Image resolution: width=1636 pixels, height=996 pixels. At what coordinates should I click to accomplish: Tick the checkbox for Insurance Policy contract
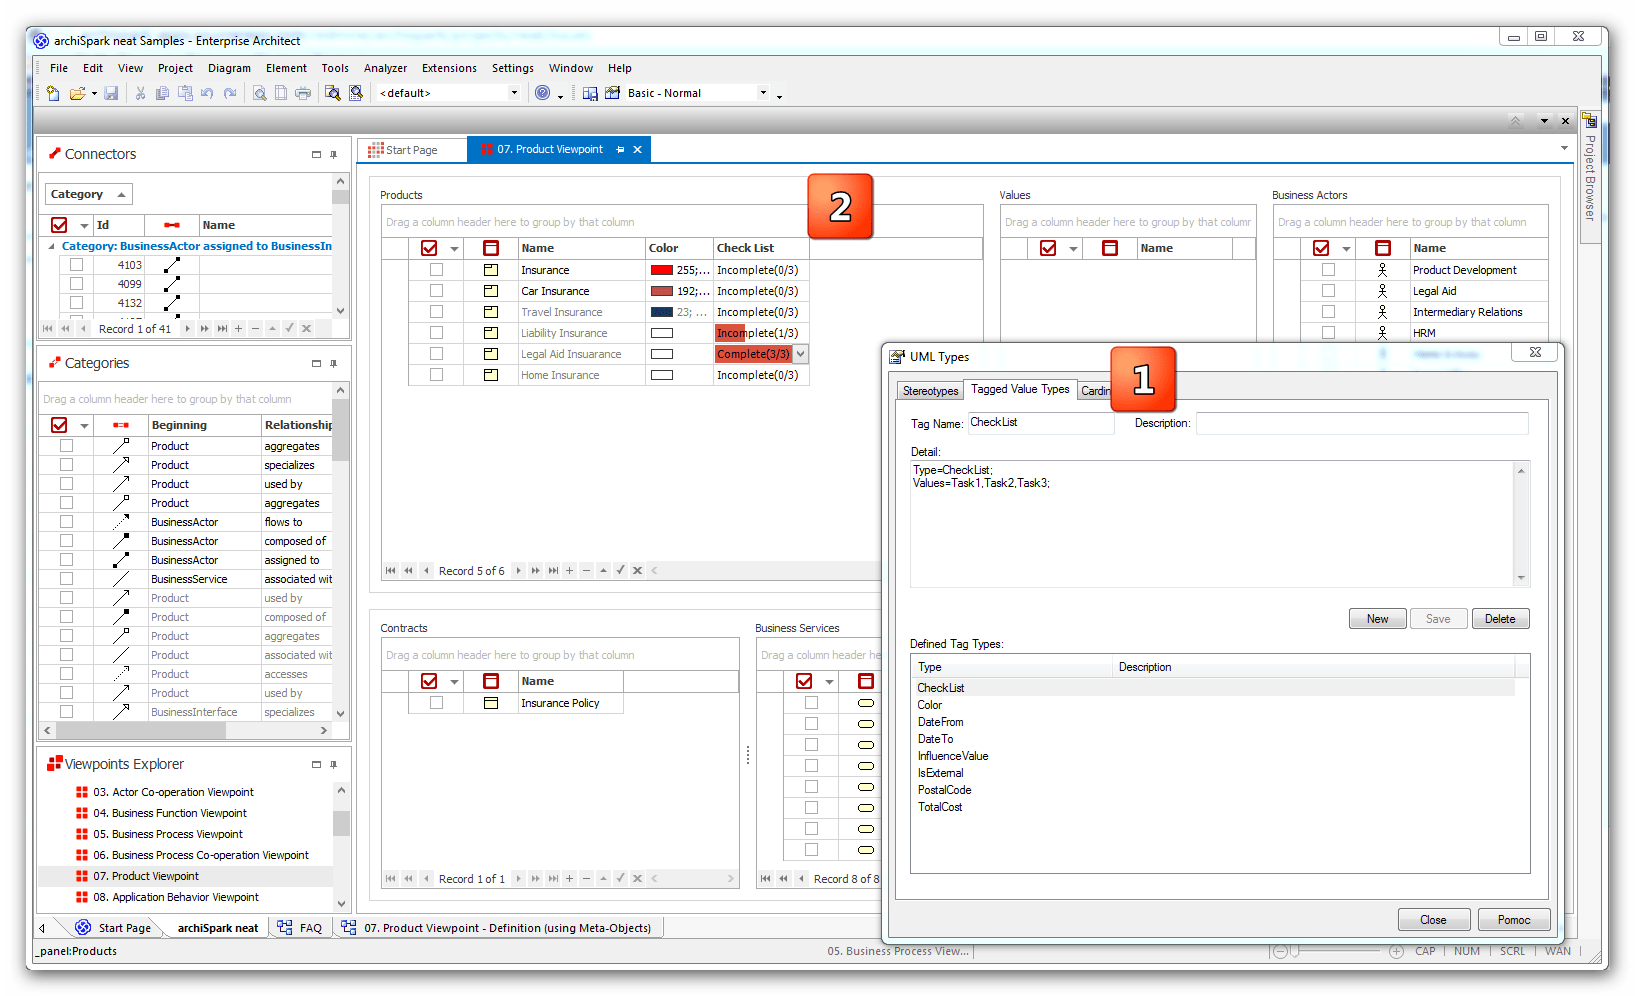[x=436, y=703]
